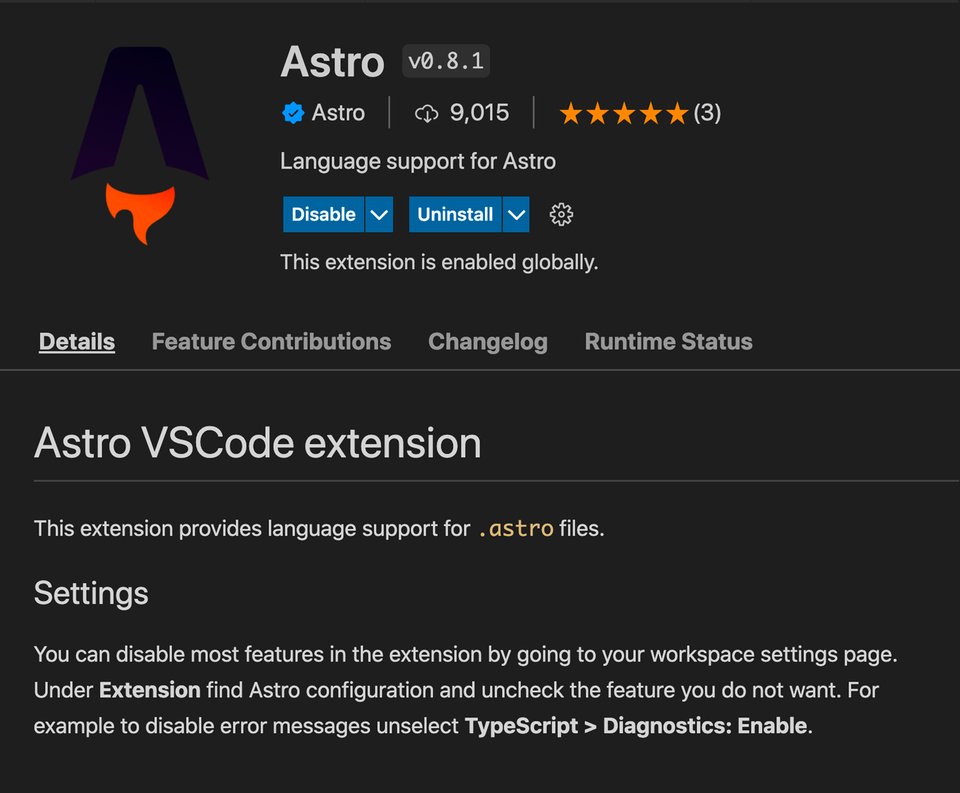Open the Runtime Status tab

pos(669,342)
